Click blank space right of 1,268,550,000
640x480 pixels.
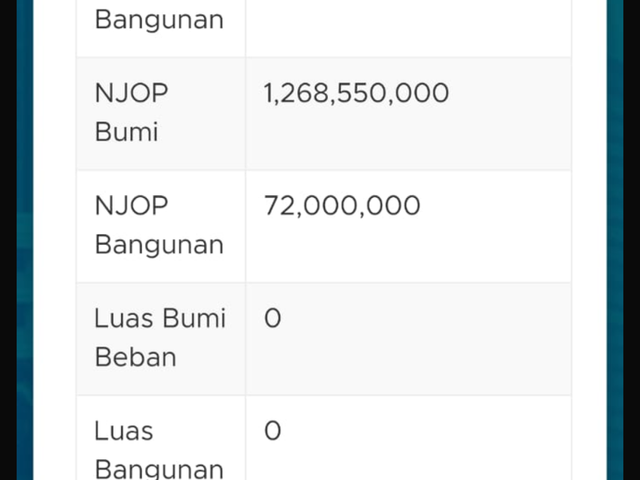click(510, 113)
